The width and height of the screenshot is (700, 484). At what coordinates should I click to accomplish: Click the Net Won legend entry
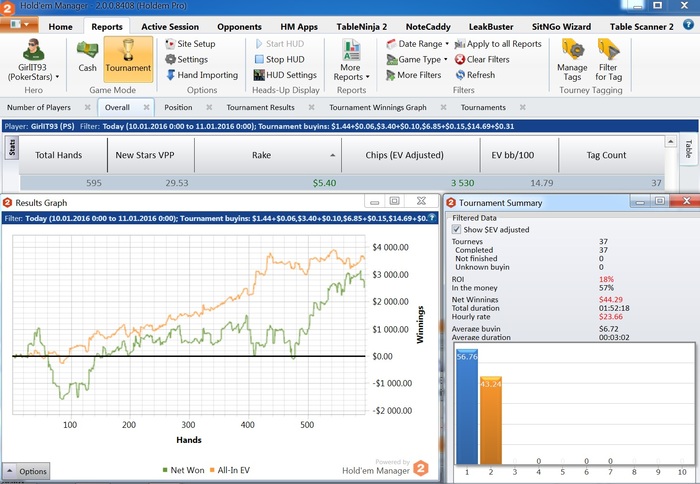183,470
